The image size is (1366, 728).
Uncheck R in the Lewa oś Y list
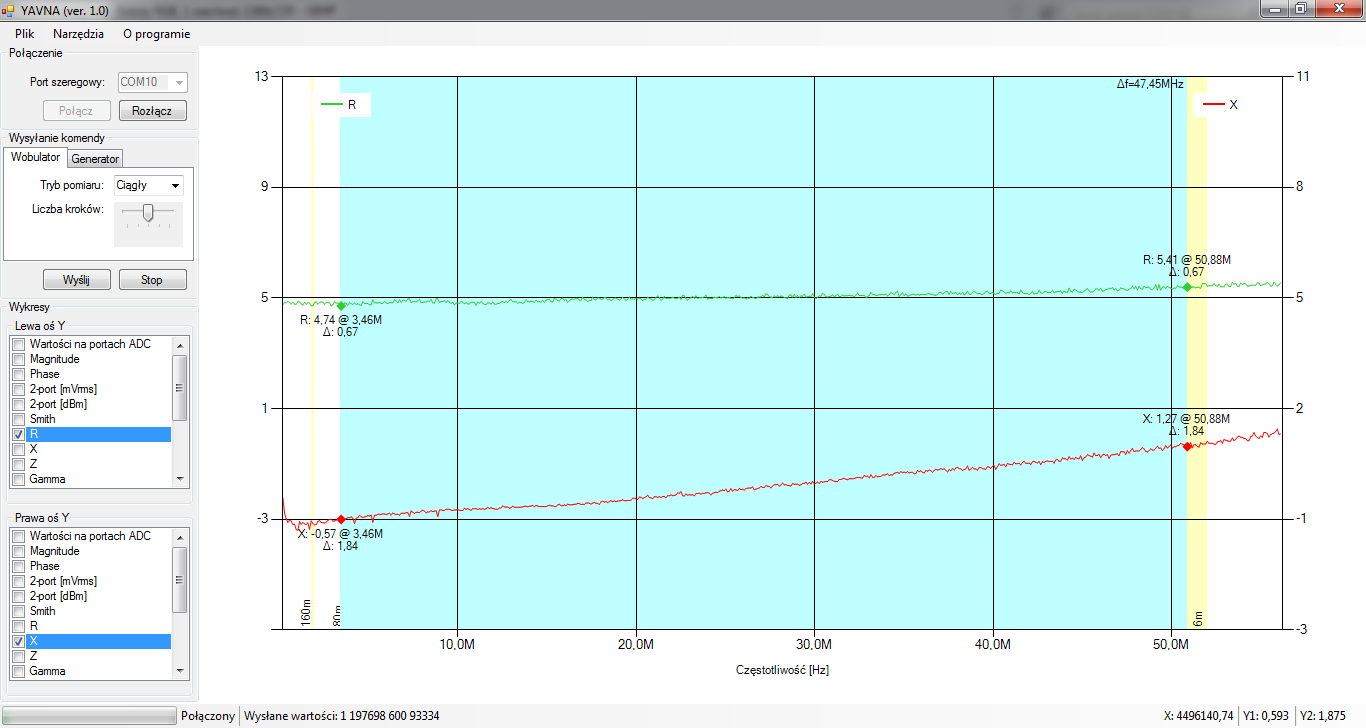coord(18,435)
